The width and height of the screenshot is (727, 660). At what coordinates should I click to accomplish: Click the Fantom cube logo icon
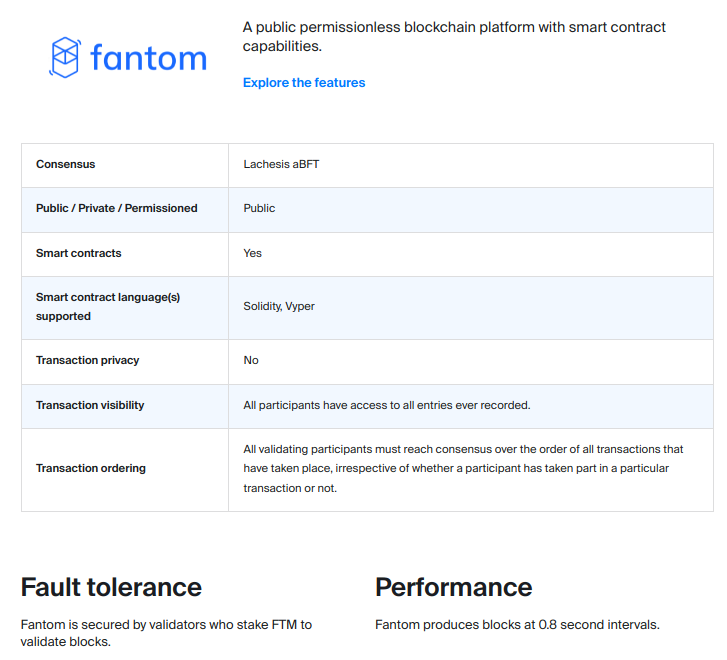(x=64, y=57)
